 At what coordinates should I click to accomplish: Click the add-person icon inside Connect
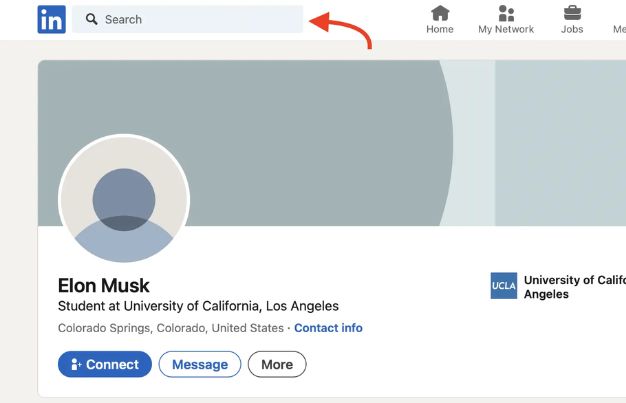point(76,365)
